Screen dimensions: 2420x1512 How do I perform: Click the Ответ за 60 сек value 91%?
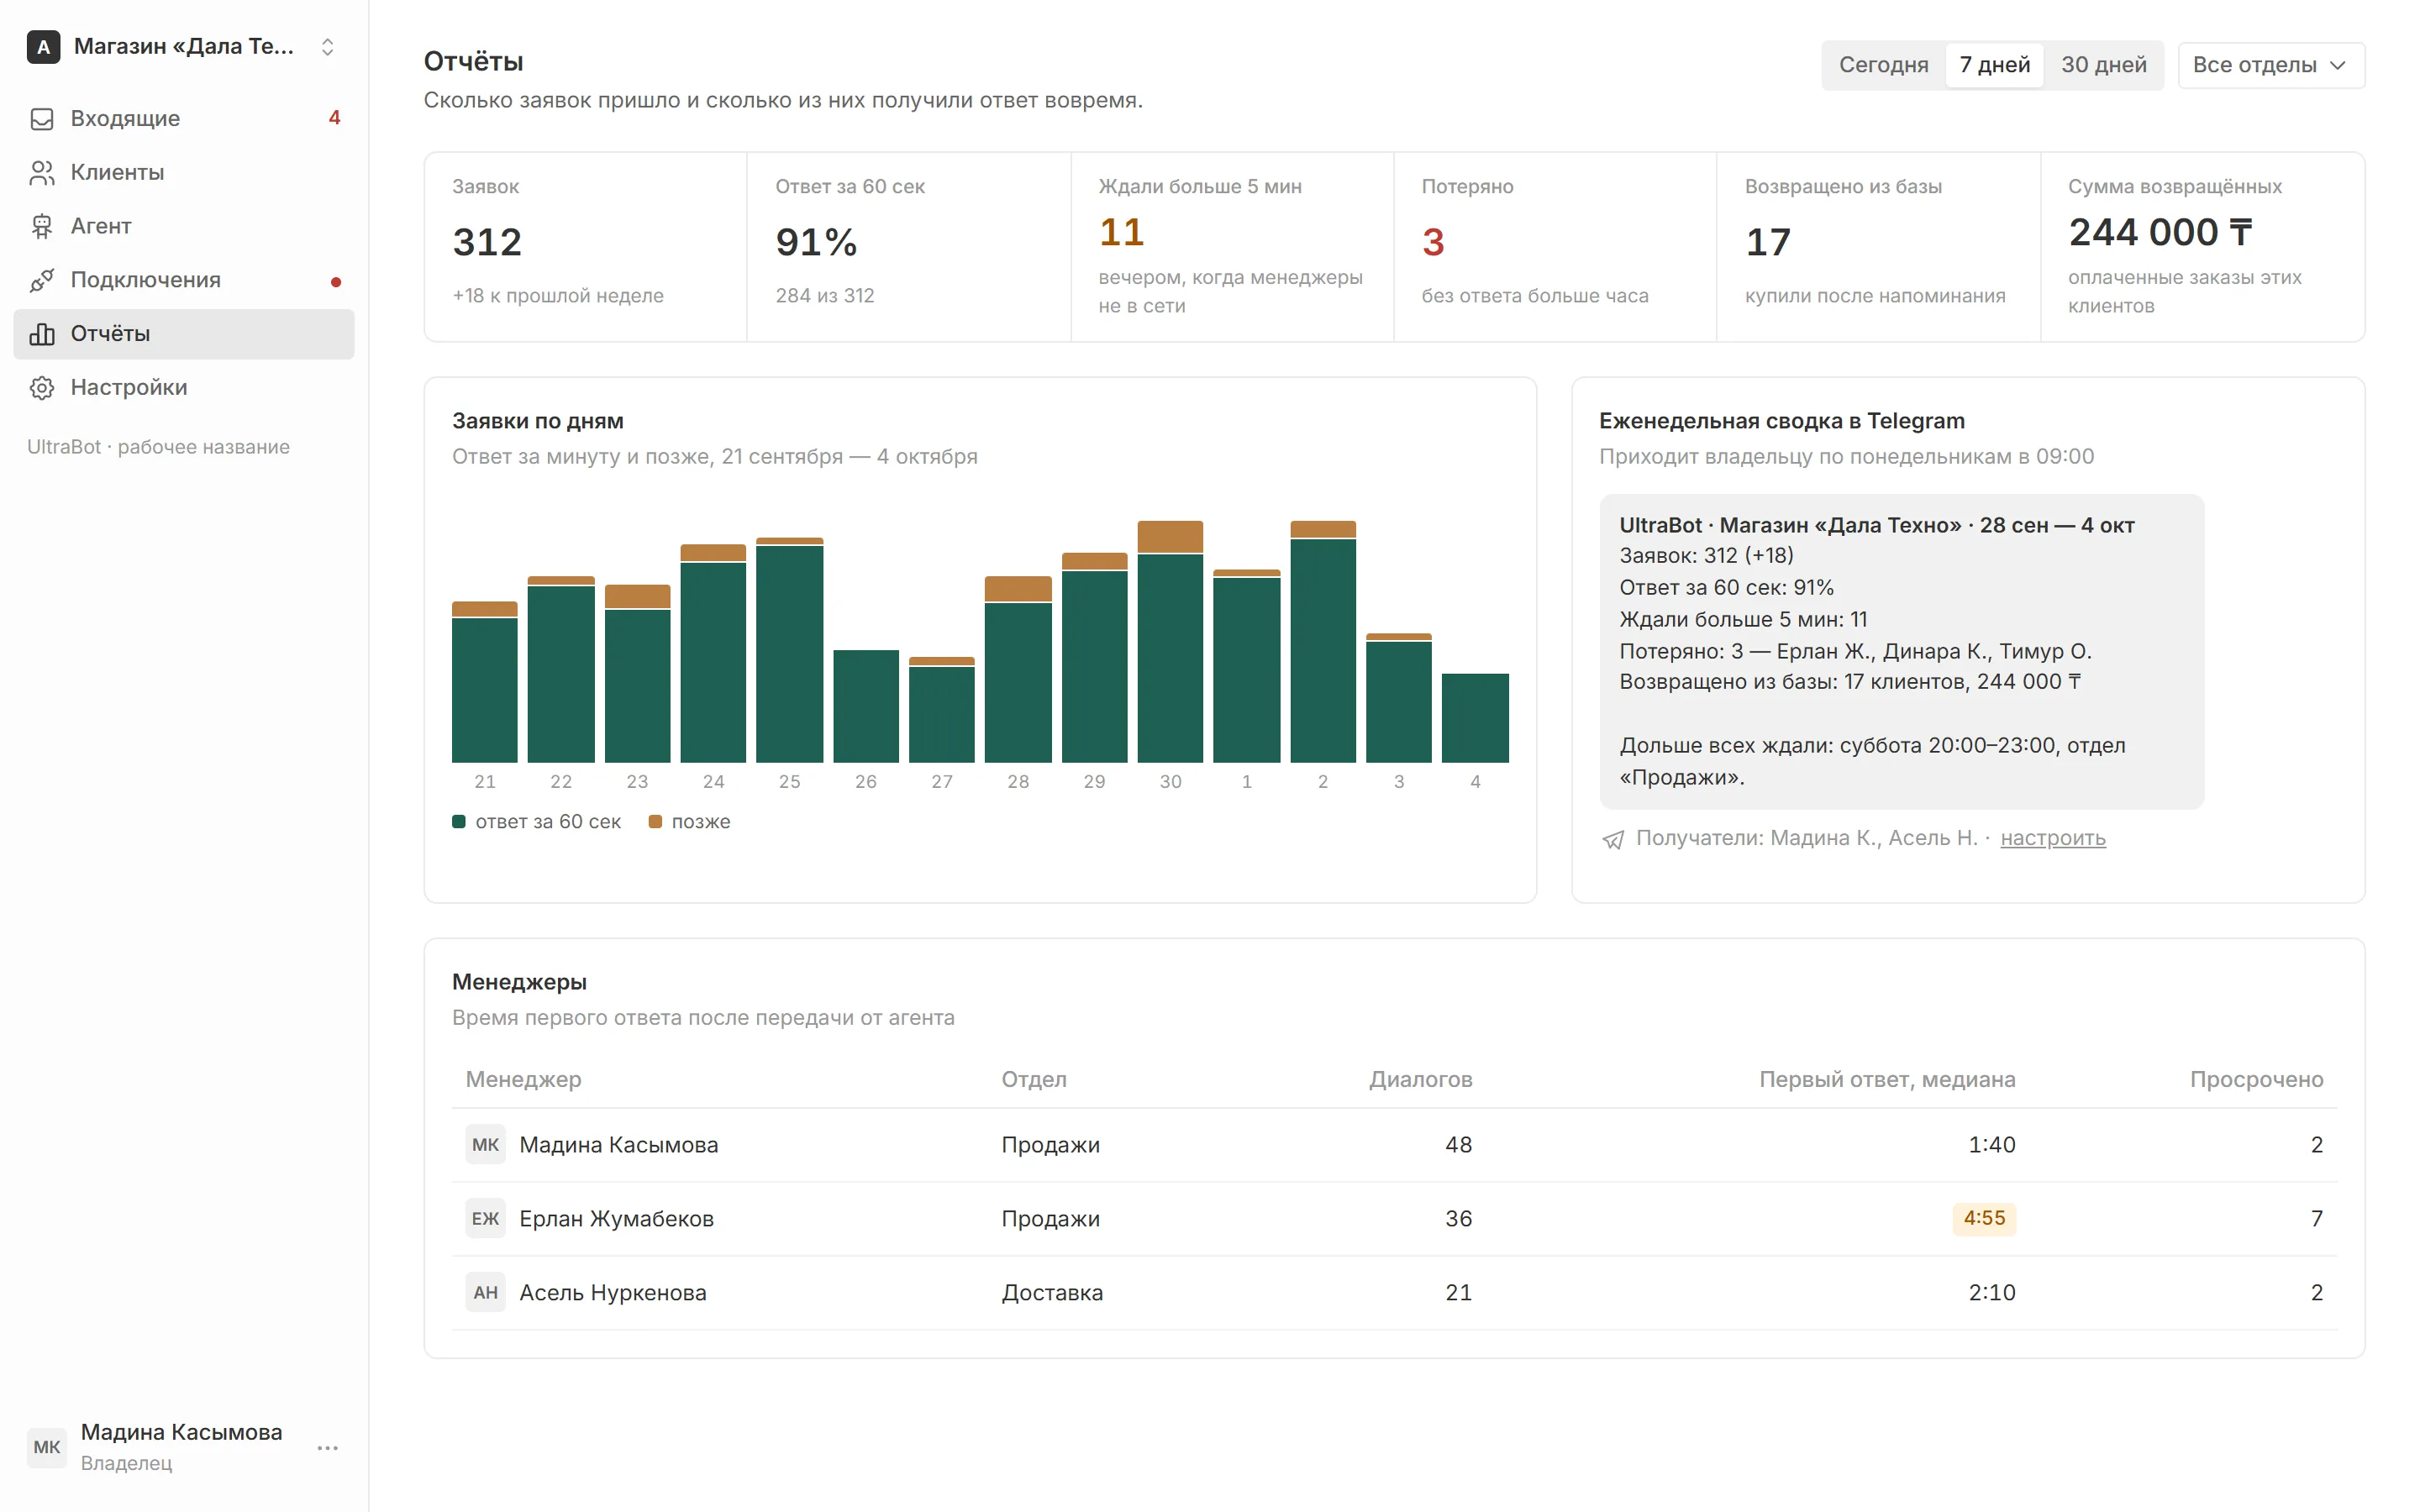(816, 243)
